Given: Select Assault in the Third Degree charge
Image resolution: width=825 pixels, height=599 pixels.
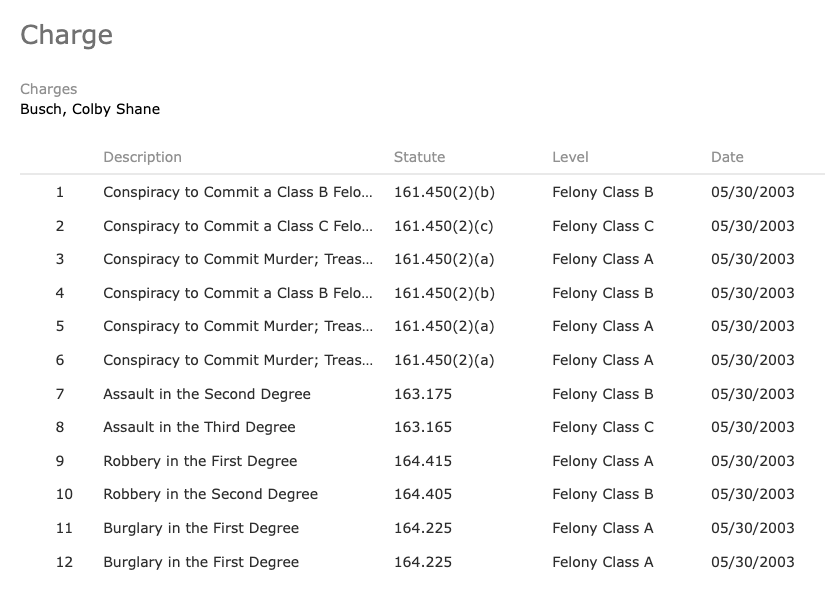Looking at the screenshot, I should pyautogui.click(x=199, y=427).
